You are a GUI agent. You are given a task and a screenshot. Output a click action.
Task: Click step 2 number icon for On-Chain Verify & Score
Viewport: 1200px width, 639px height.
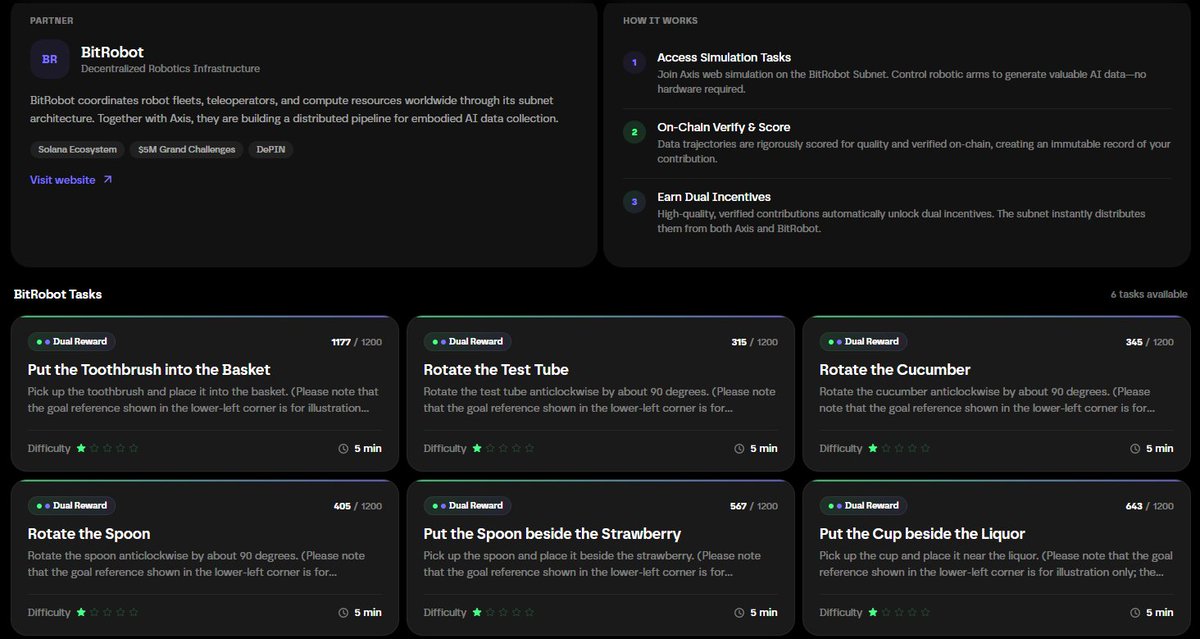coord(633,132)
